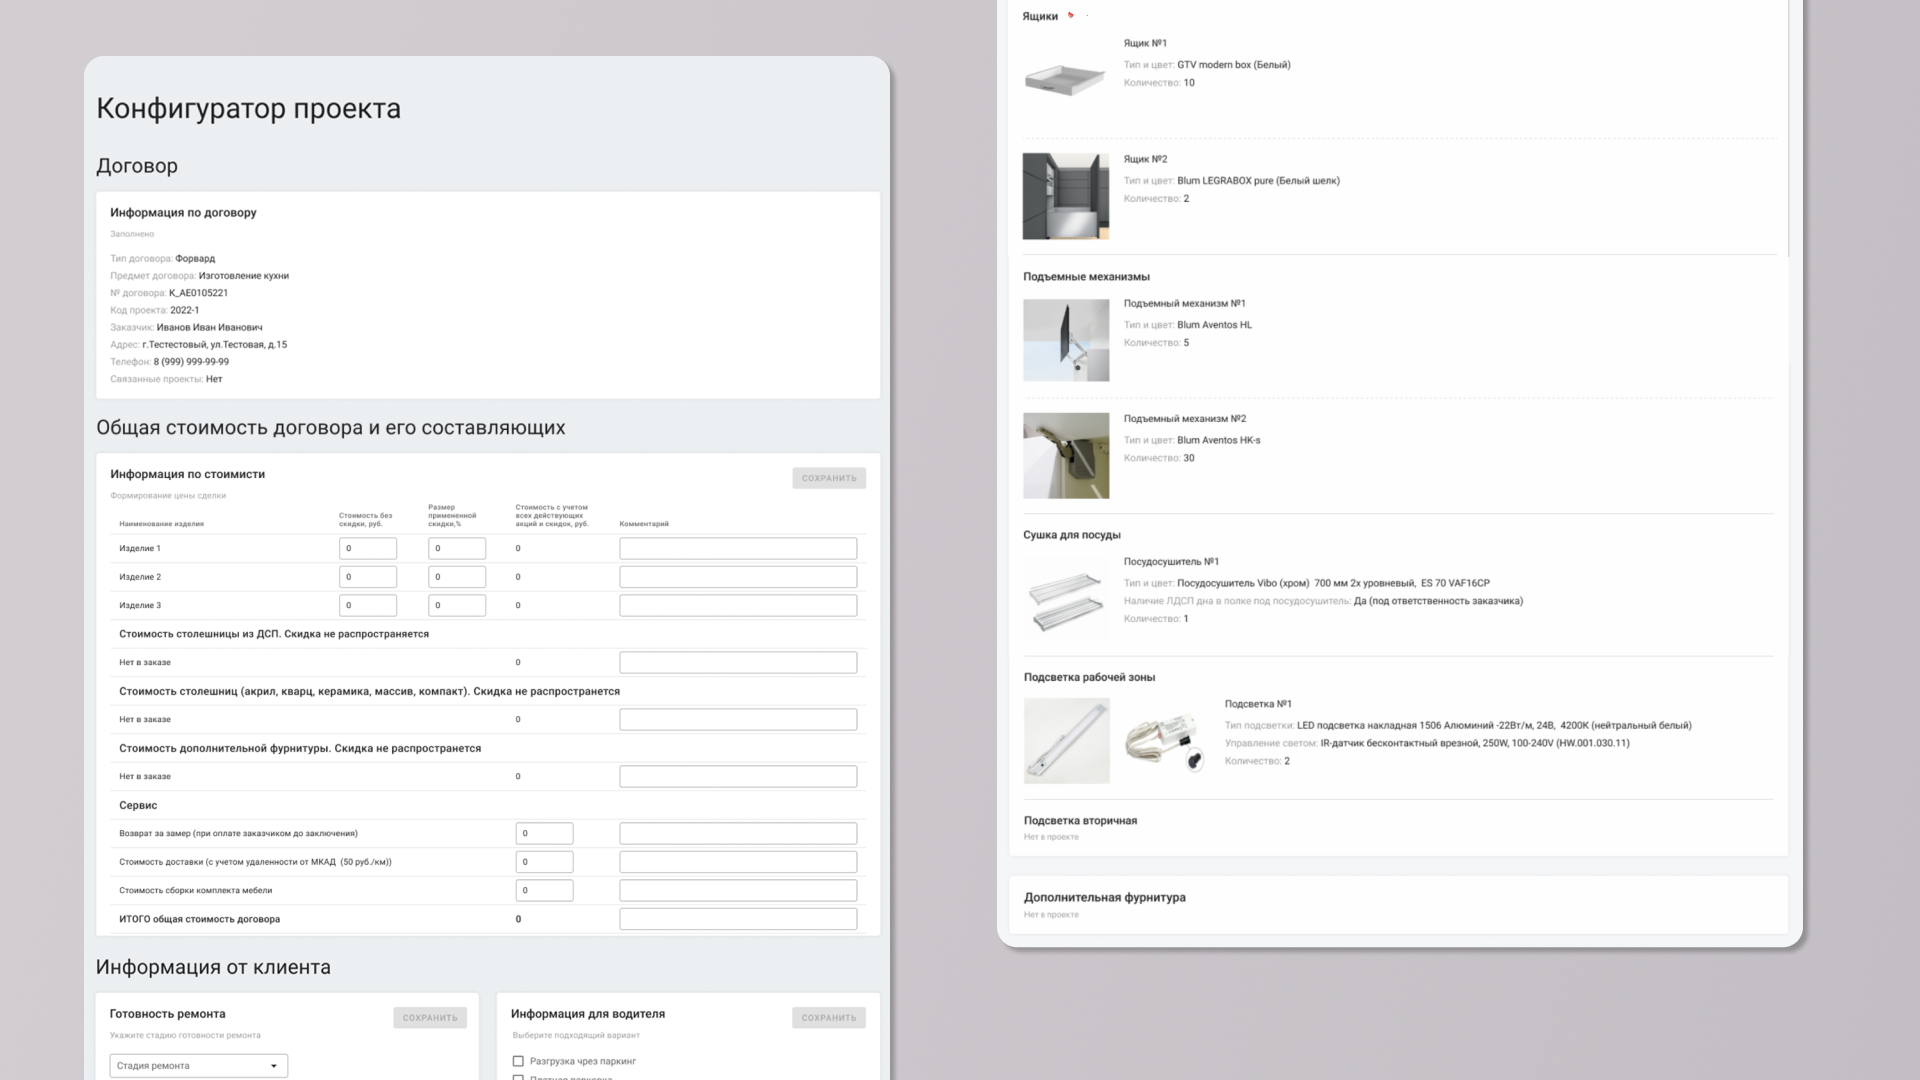The image size is (1920, 1080).
Task: Click the Ящики section heading
Action: pos(1040,16)
